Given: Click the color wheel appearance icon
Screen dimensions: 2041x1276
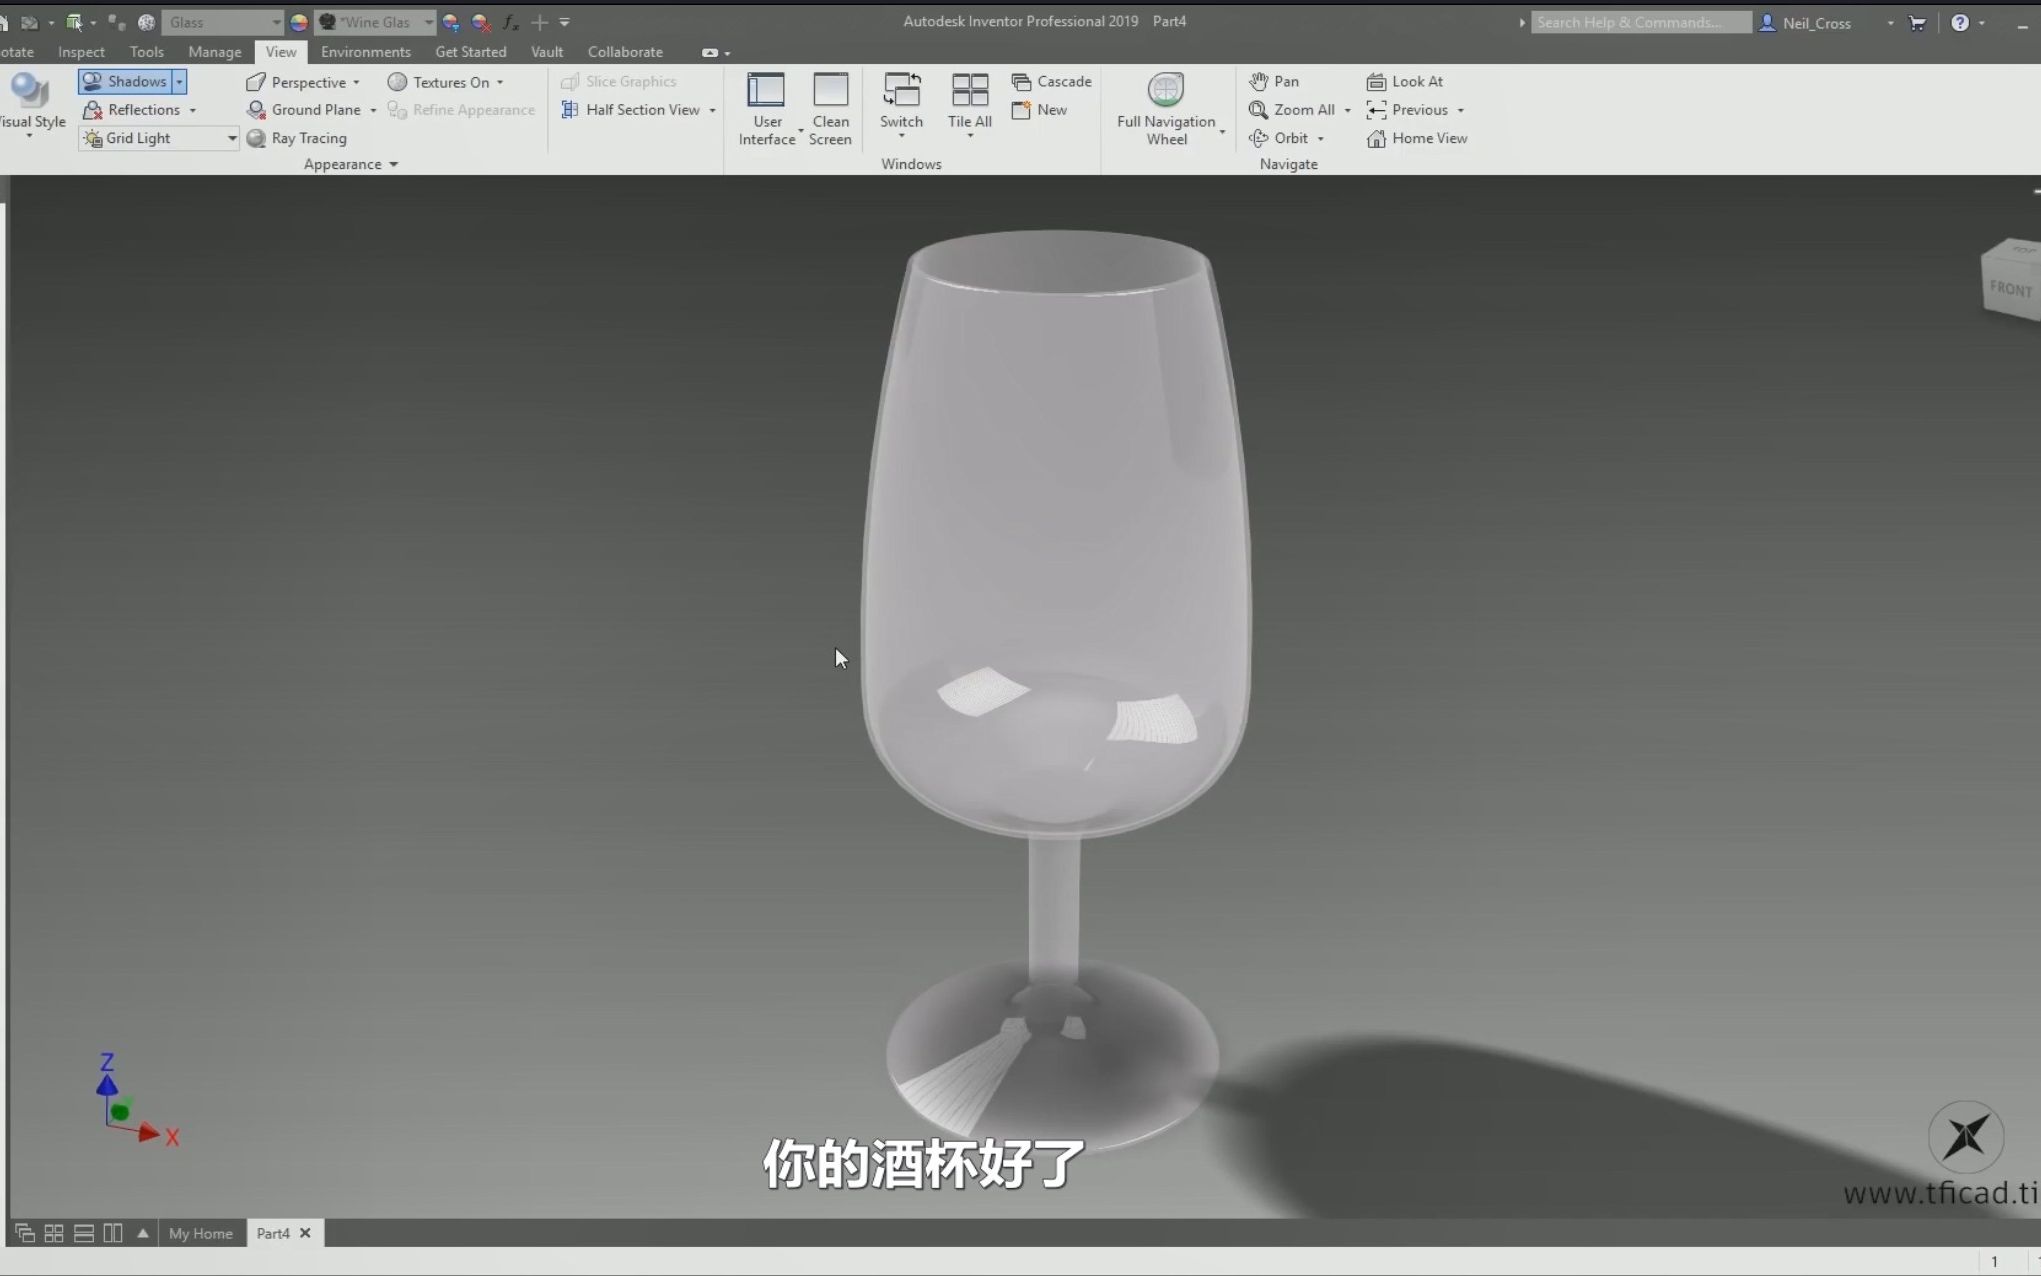Looking at the screenshot, I should tap(298, 22).
